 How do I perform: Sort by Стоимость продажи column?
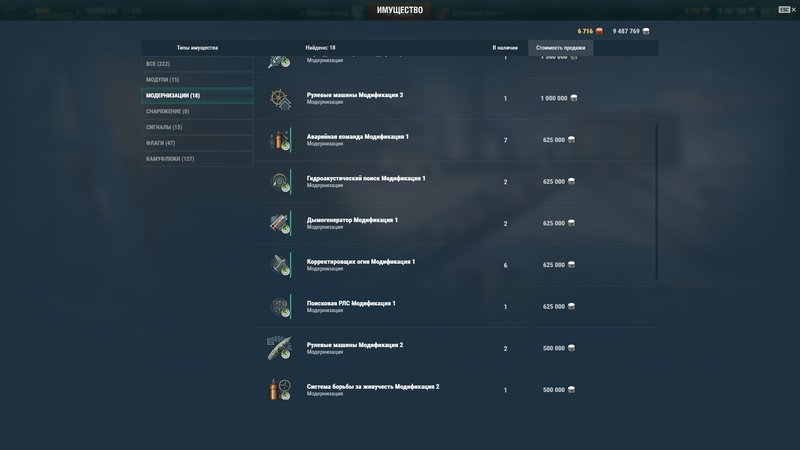pyautogui.click(x=560, y=47)
